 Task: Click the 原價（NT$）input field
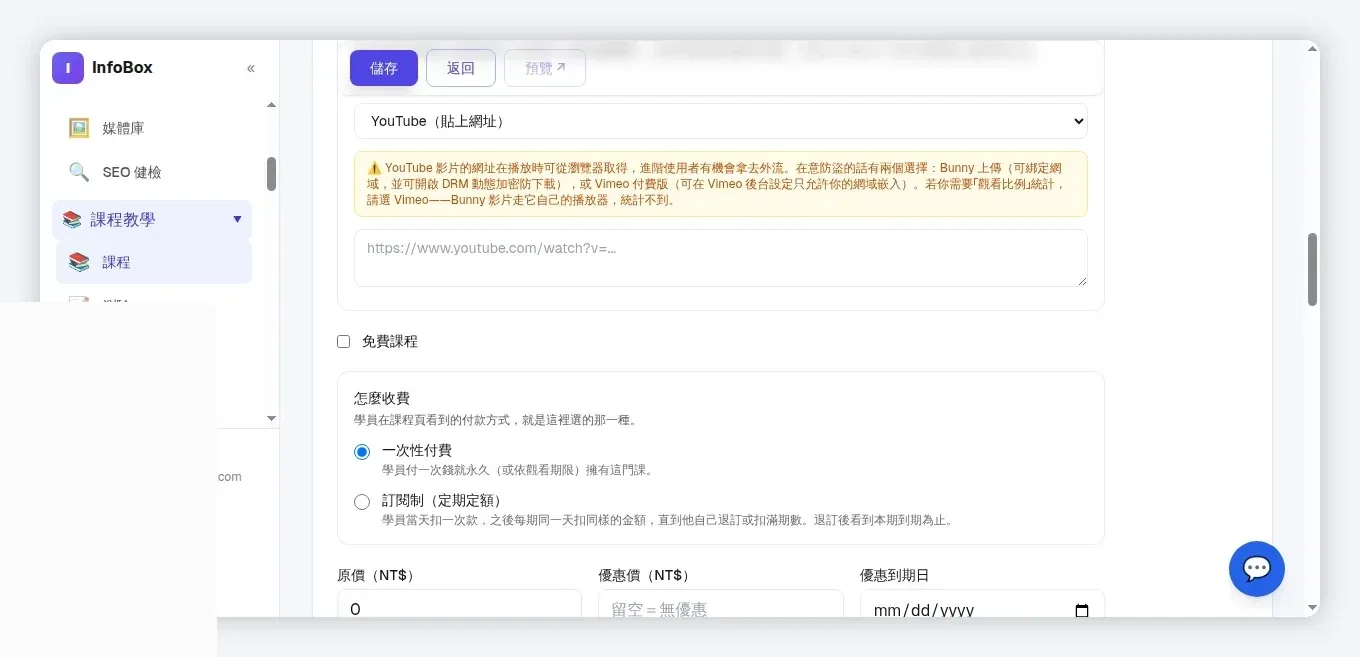460,604
